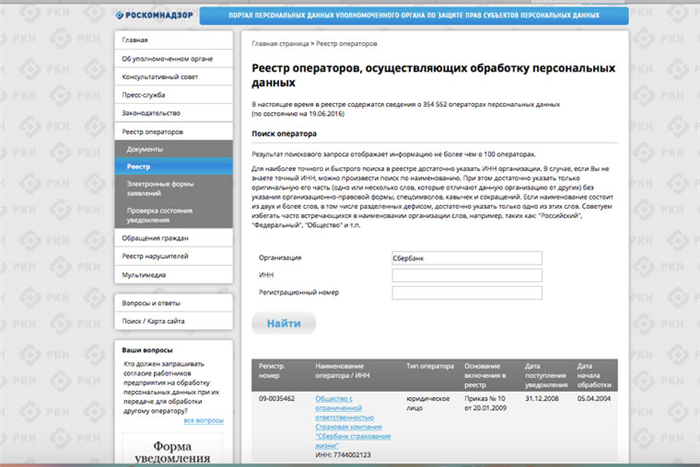Open the Главная menu item
The height and width of the screenshot is (467, 700).
[x=174, y=40]
